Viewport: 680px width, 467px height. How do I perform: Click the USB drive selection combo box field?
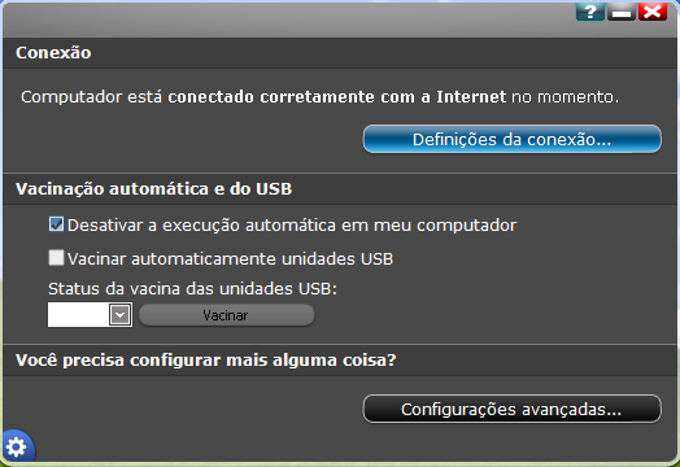point(78,315)
